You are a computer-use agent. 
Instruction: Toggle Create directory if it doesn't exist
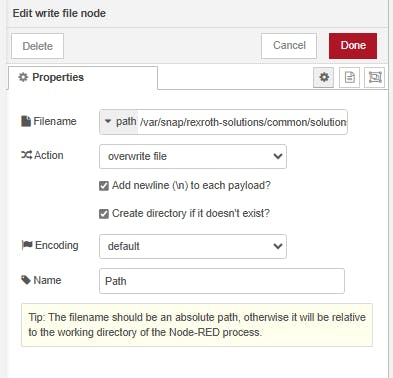[104, 214]
